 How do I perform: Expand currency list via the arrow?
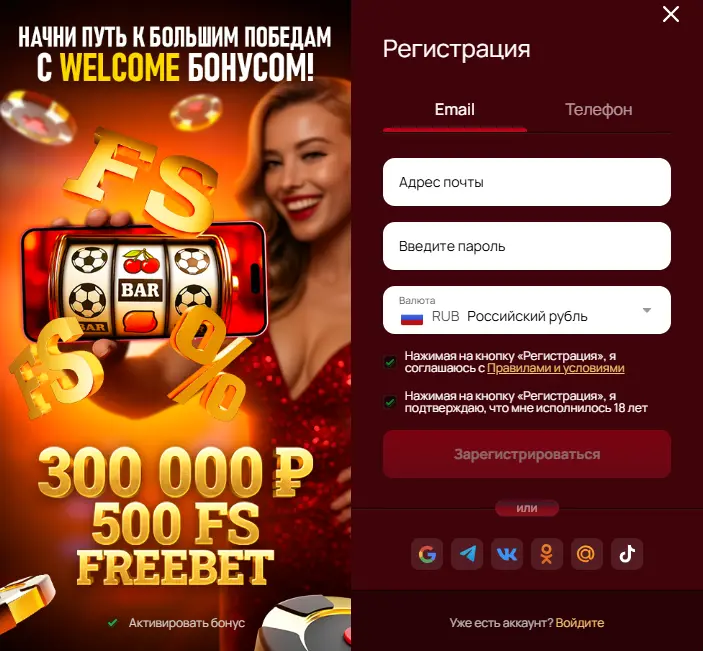coord(647,310)
